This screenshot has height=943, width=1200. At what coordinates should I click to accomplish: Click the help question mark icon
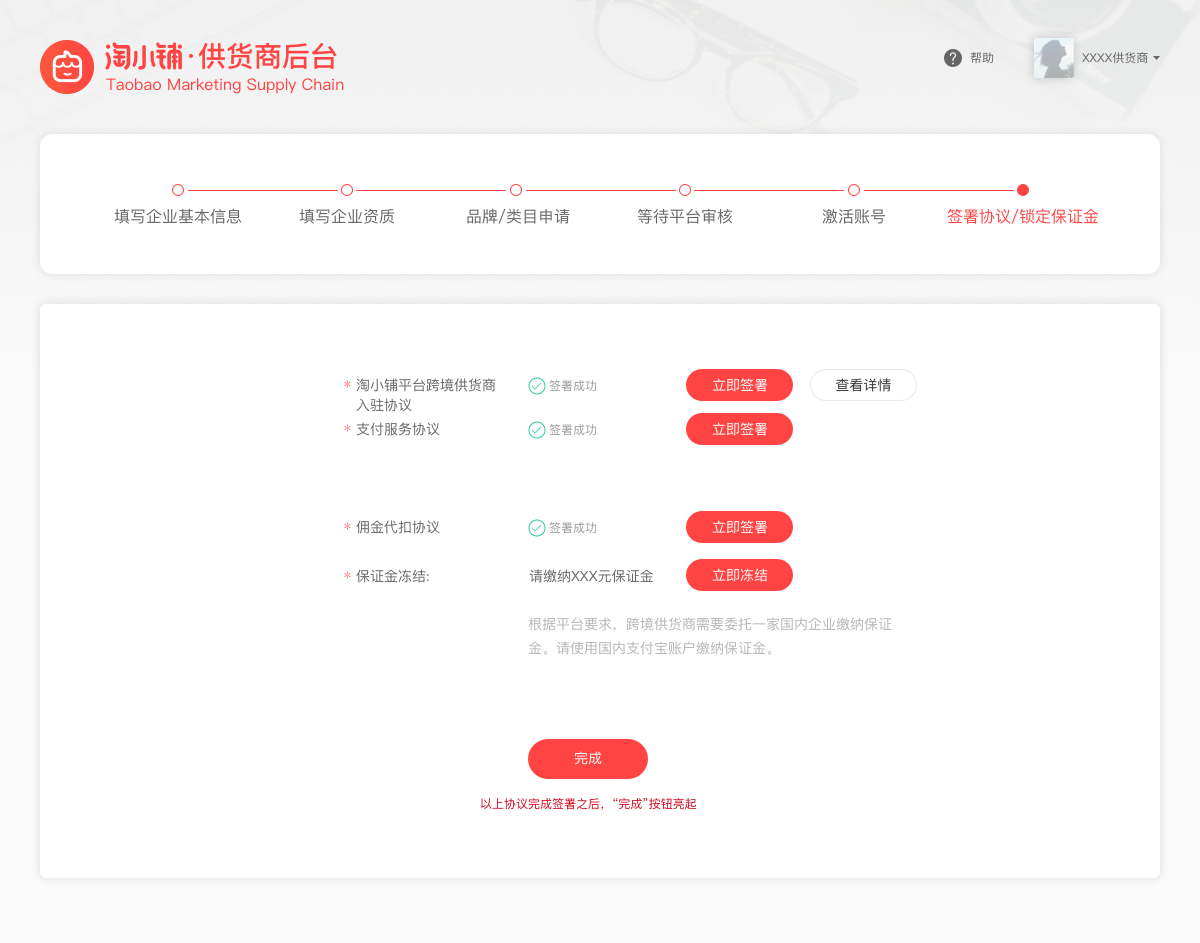click(953, 58)
